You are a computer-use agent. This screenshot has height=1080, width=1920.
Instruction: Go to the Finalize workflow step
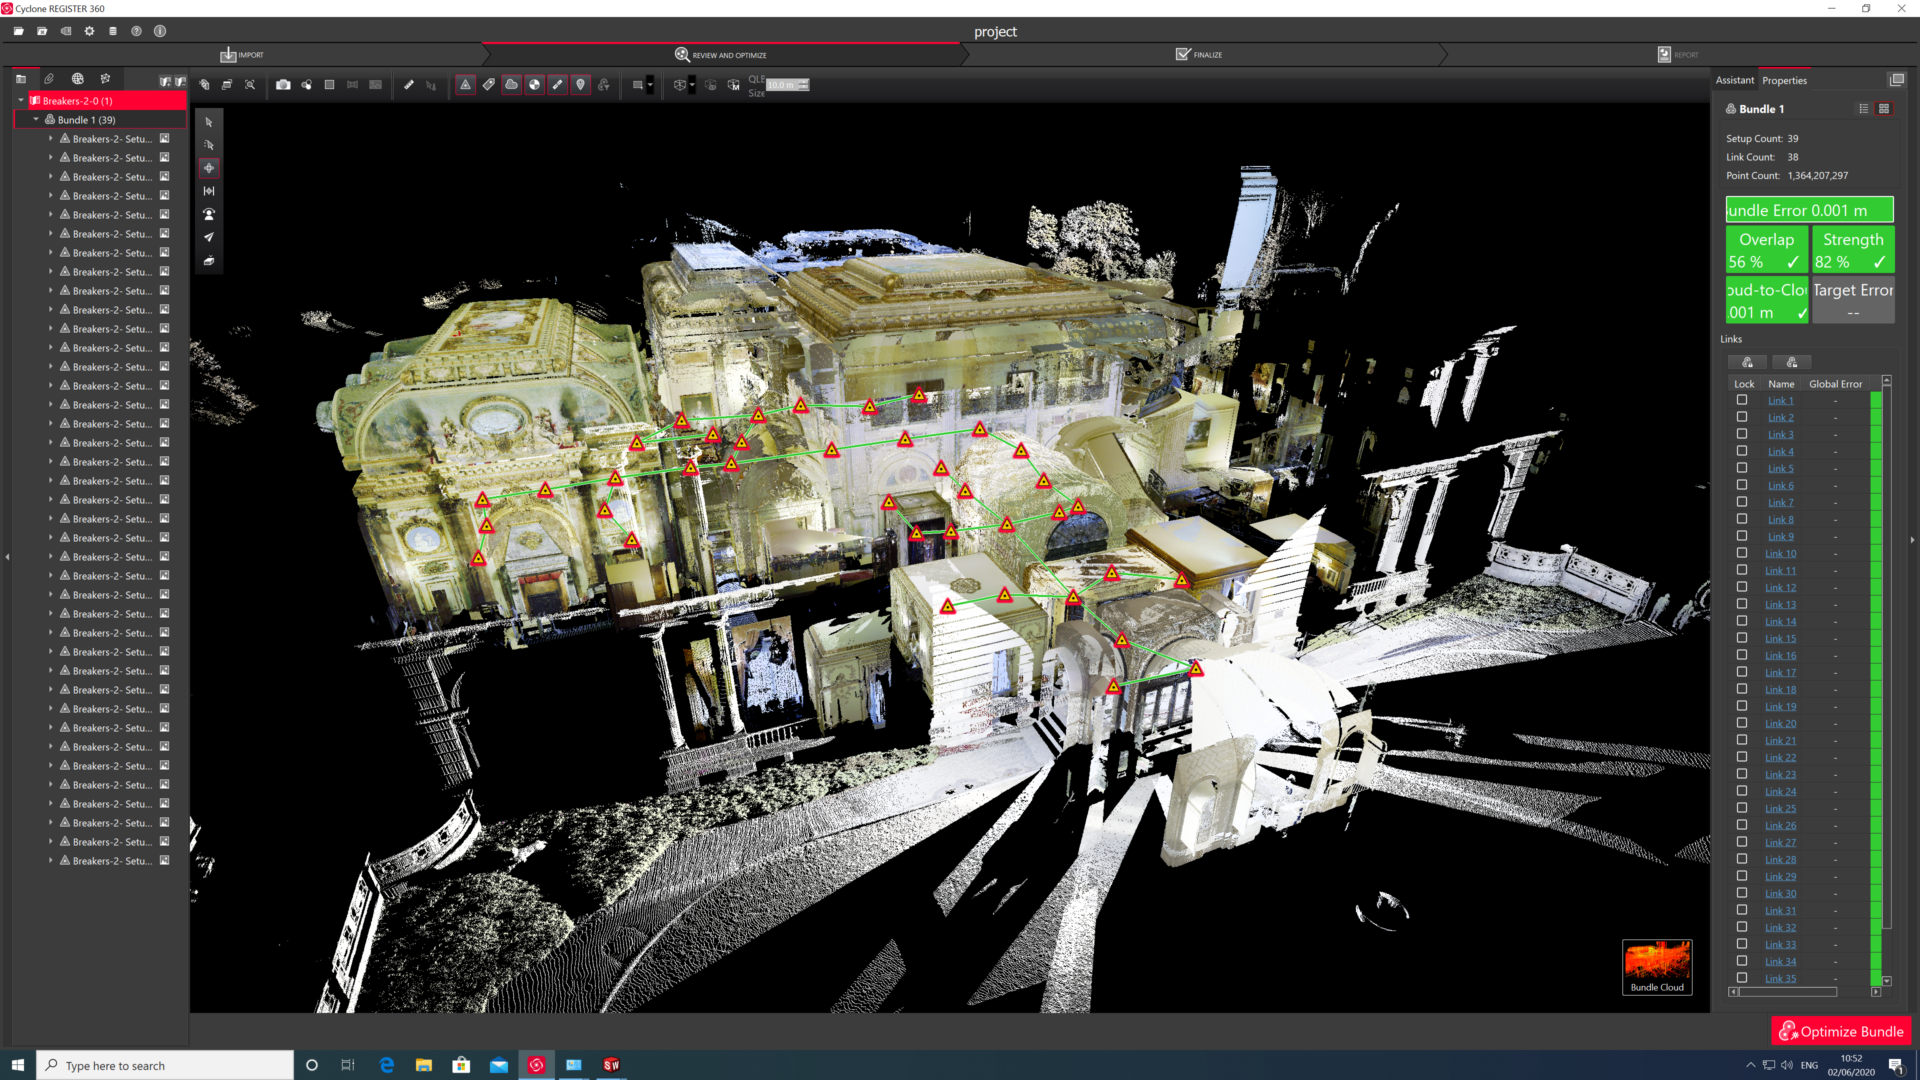click(1199, 54)
